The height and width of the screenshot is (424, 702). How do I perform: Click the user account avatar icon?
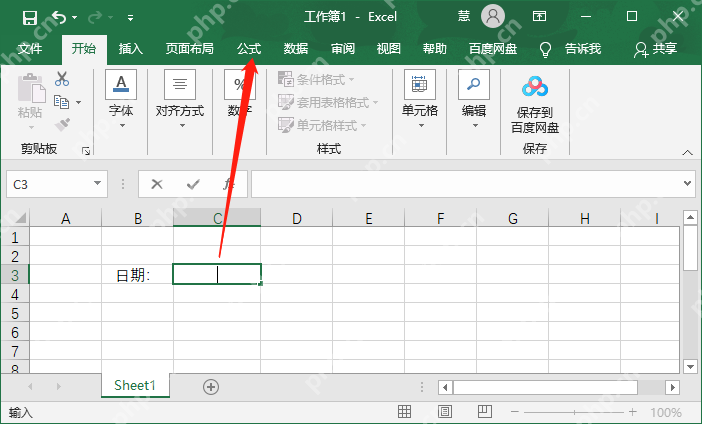(493, 17)
